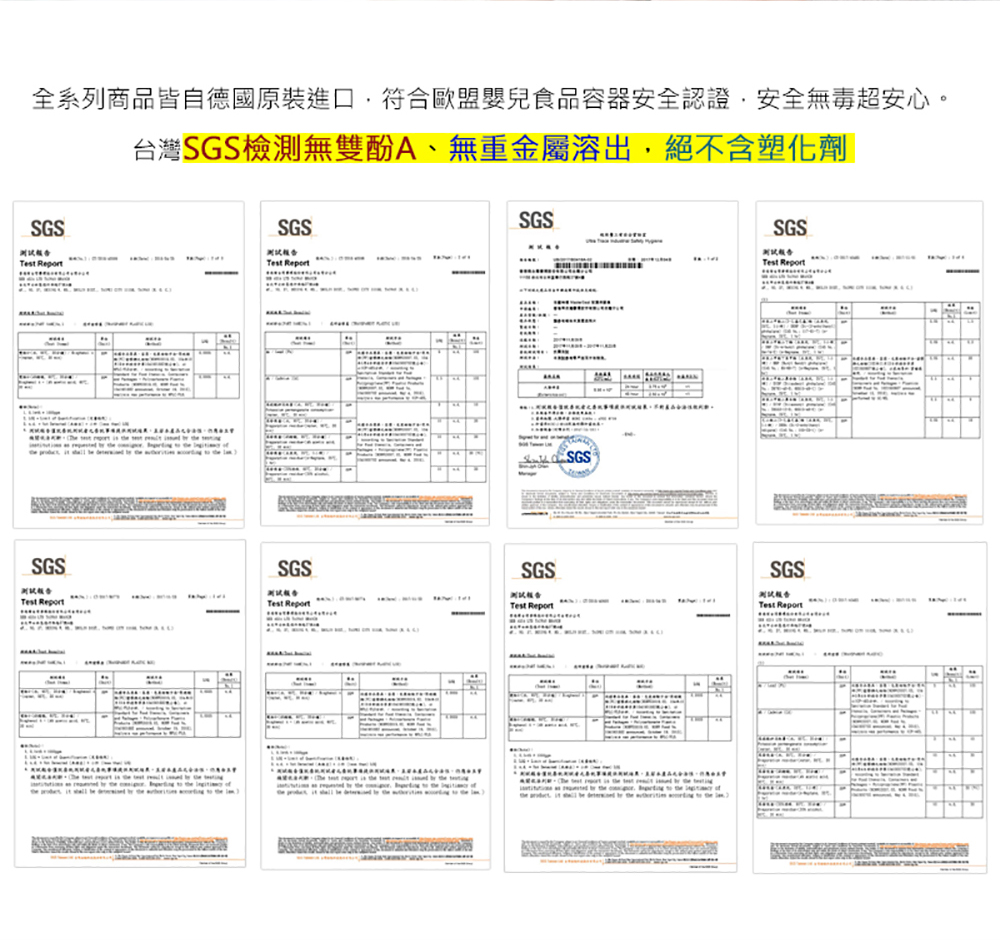The height and width of the screenshot is (940, 1000).
Task: Open the last SGS report in the bottom row
Action: tap(870, 708)
